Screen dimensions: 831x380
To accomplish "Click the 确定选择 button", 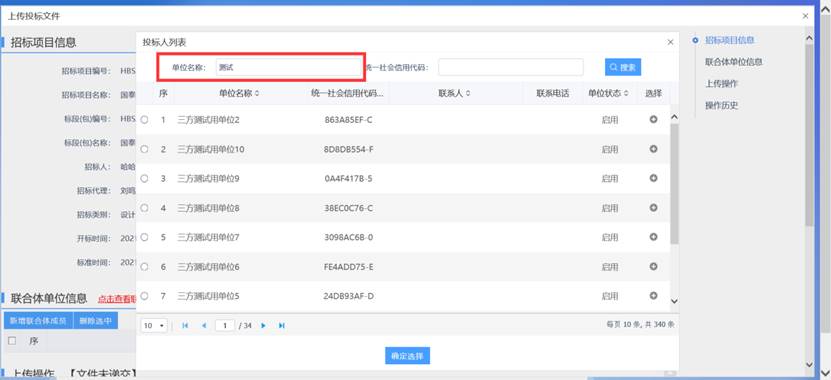I will [407, 356].
